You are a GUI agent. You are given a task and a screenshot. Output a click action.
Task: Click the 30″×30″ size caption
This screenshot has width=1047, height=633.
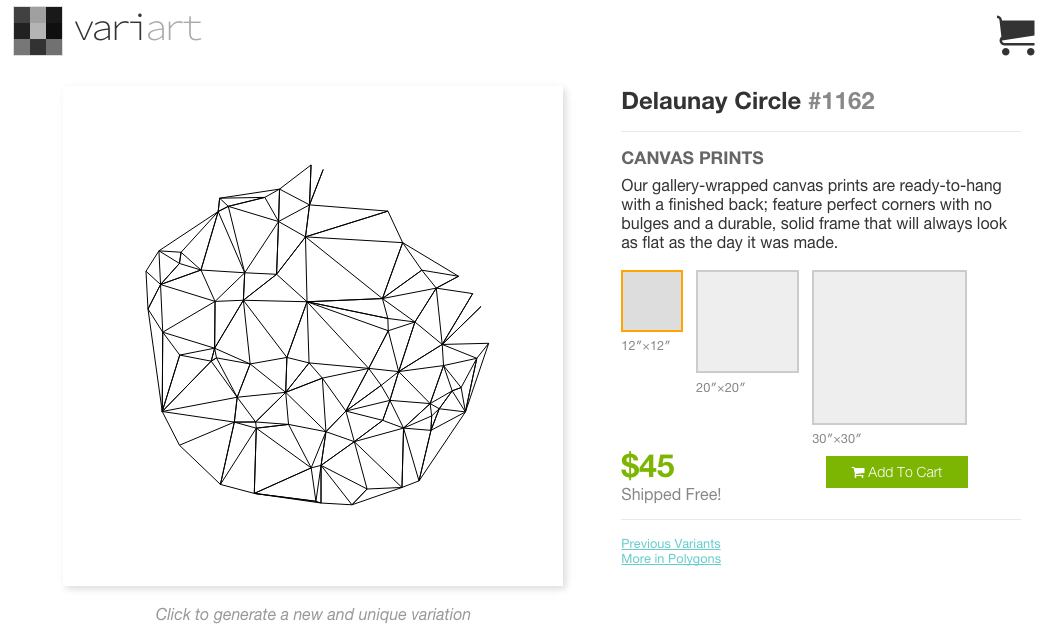(836, 439)
